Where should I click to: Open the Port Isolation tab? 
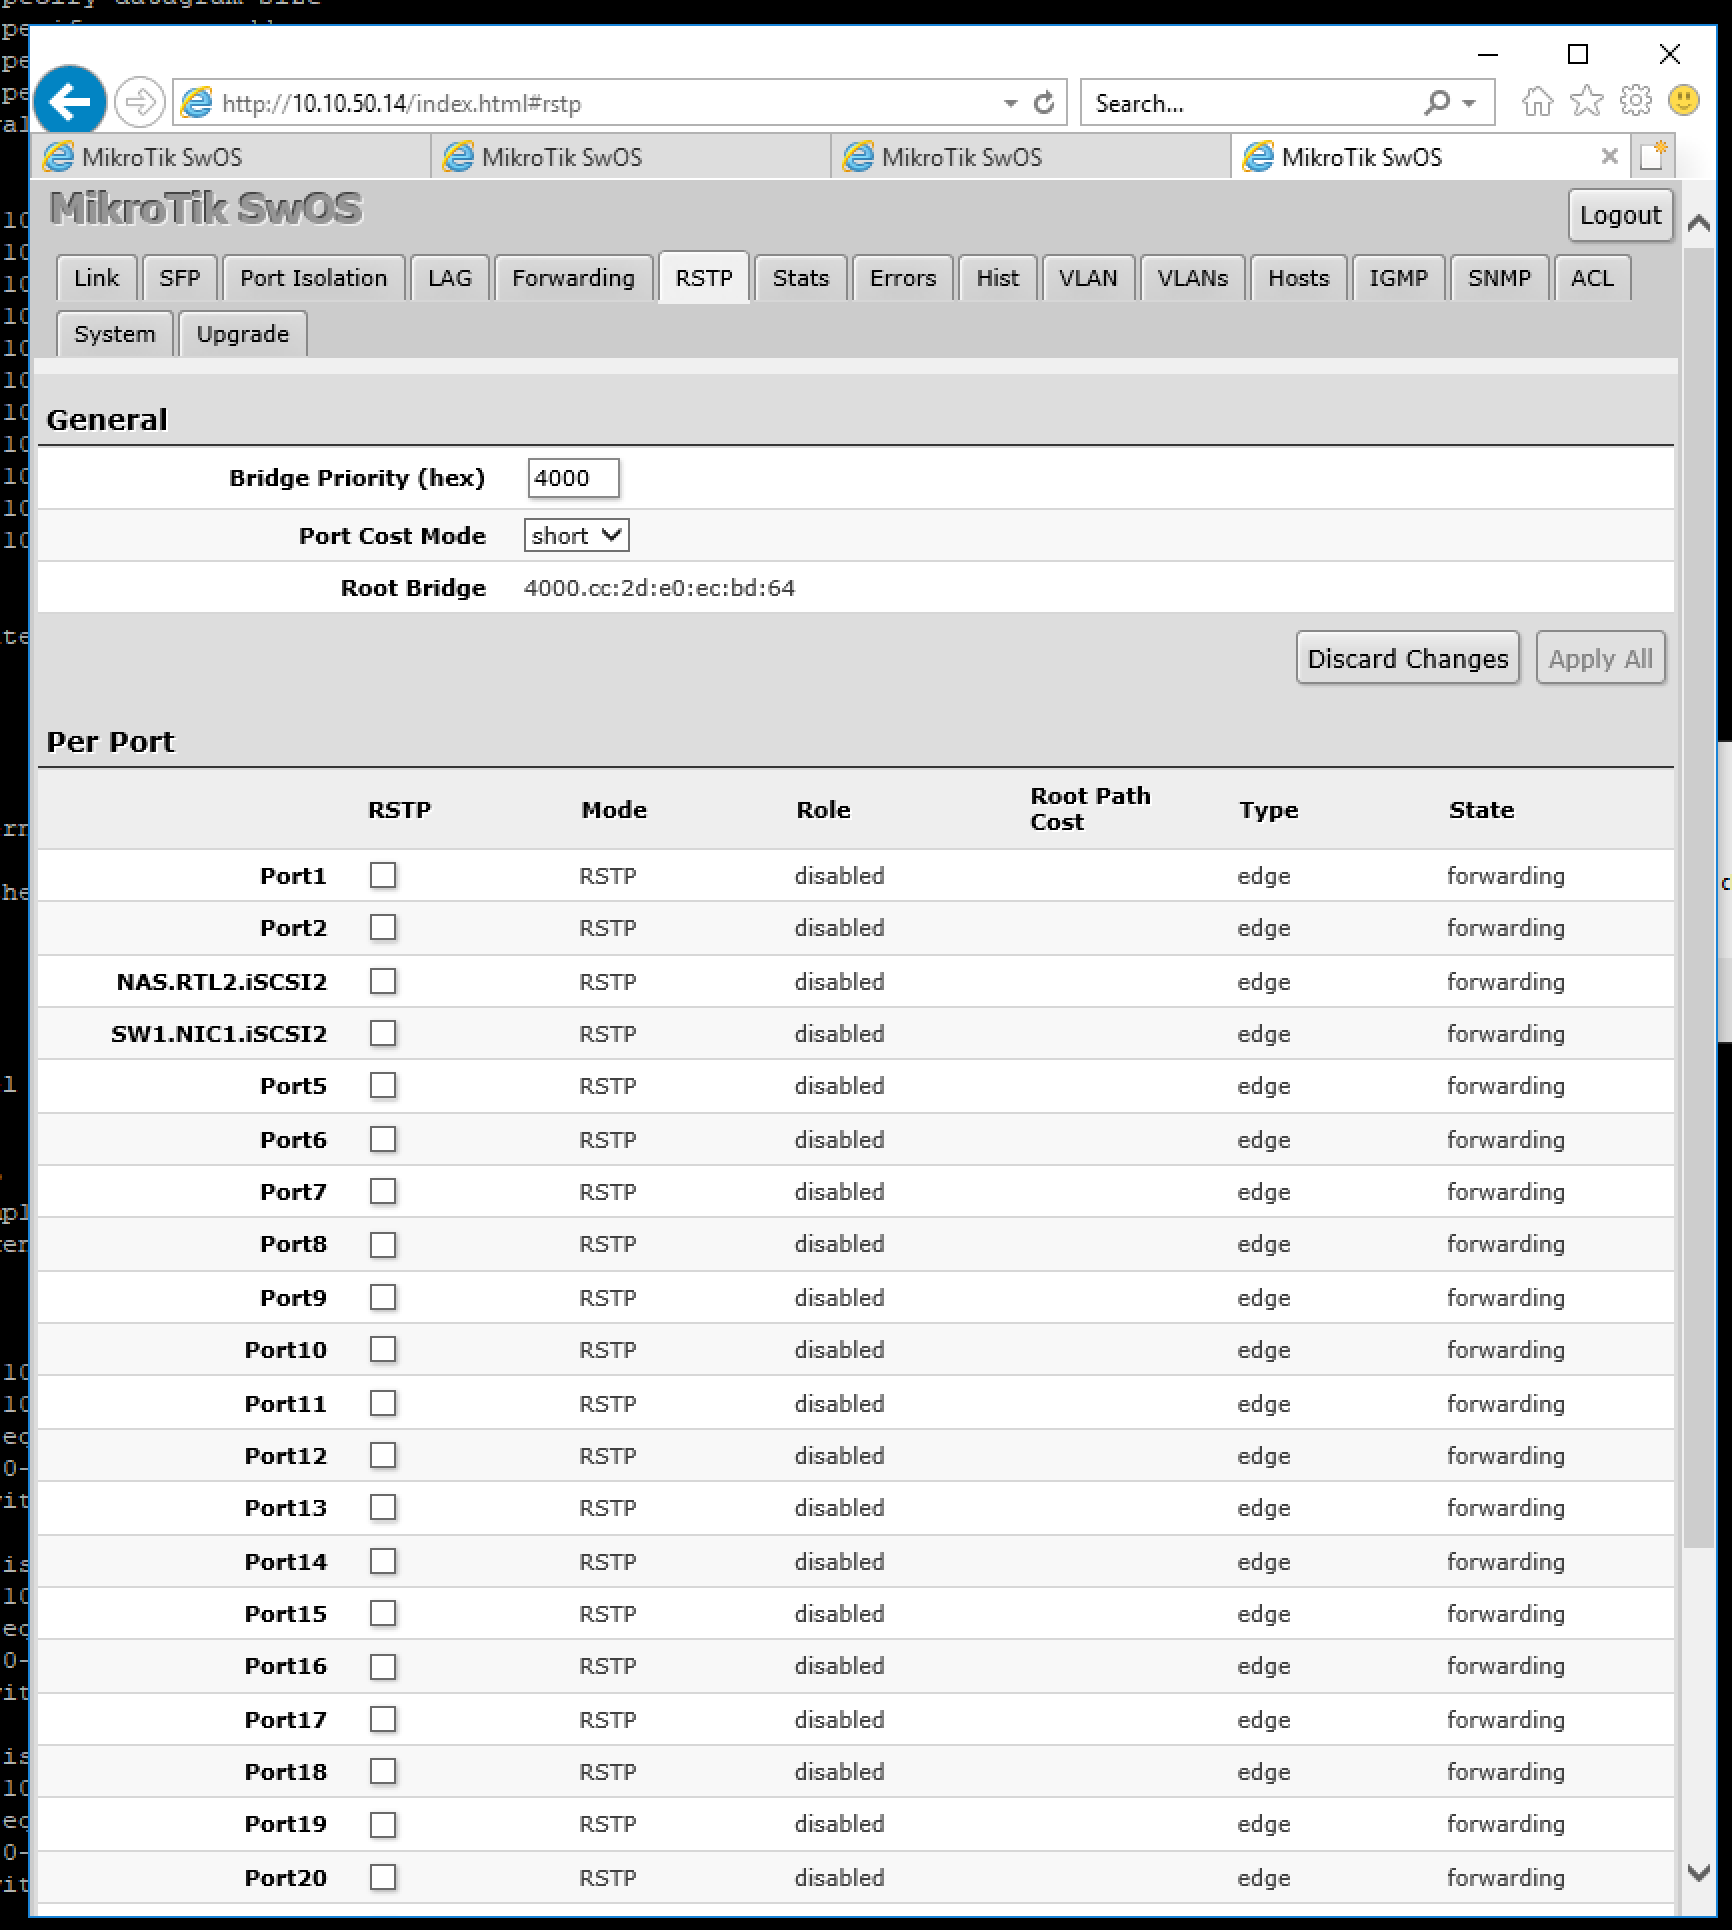tap(314, 278)
